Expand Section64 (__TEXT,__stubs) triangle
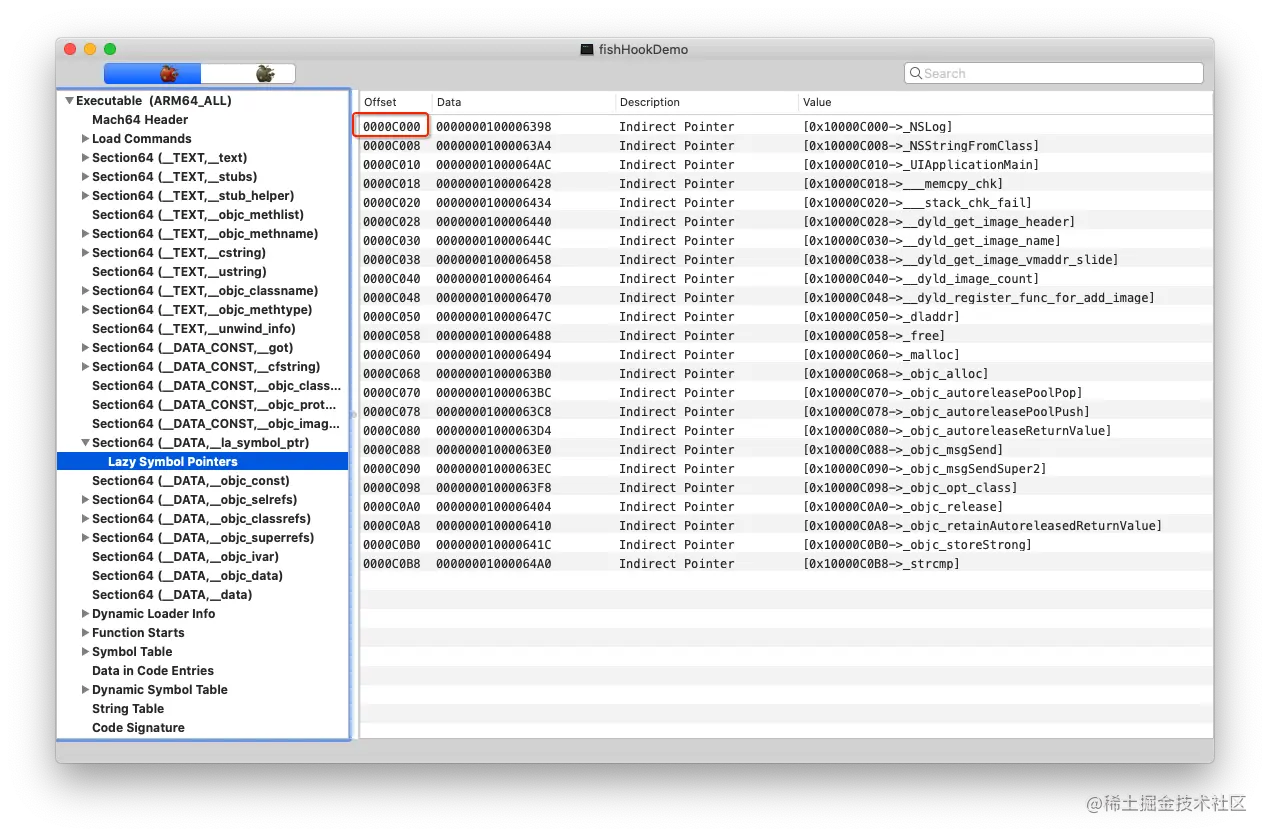Image resolution: width=1270 pixels, height=837 pixels. 85,177
